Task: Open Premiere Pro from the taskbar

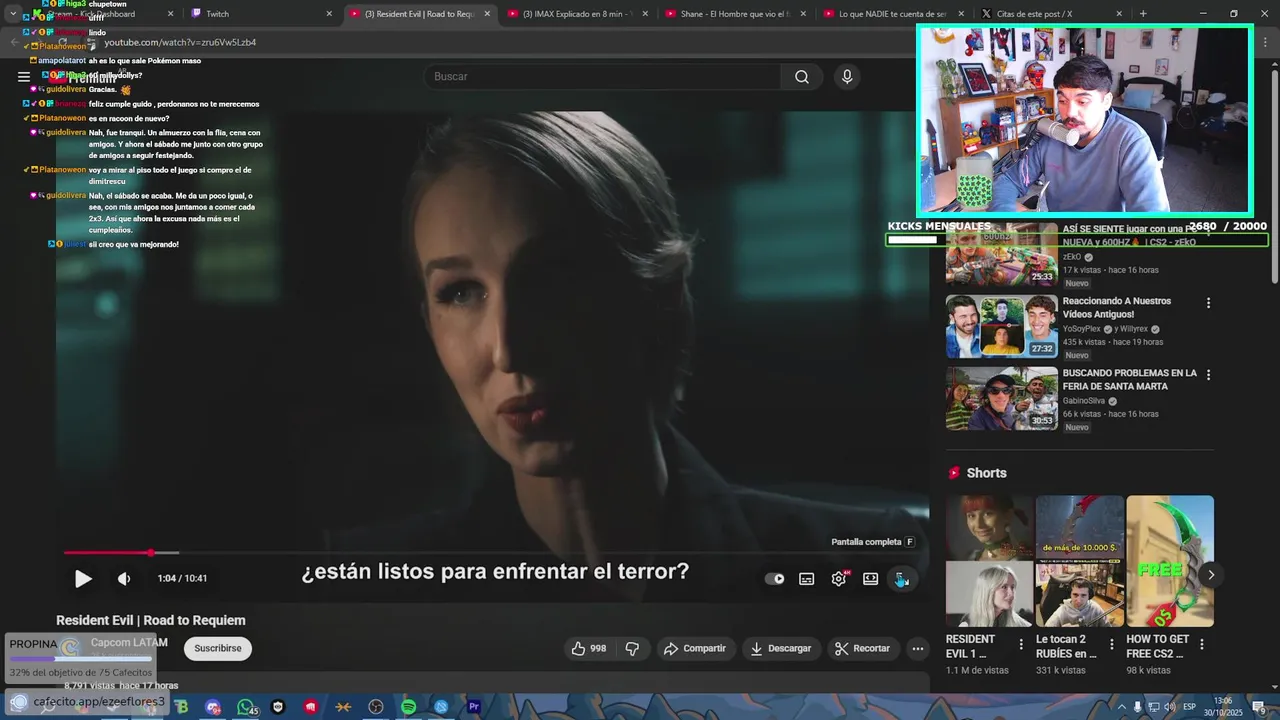Action: [x=474, y=707]
